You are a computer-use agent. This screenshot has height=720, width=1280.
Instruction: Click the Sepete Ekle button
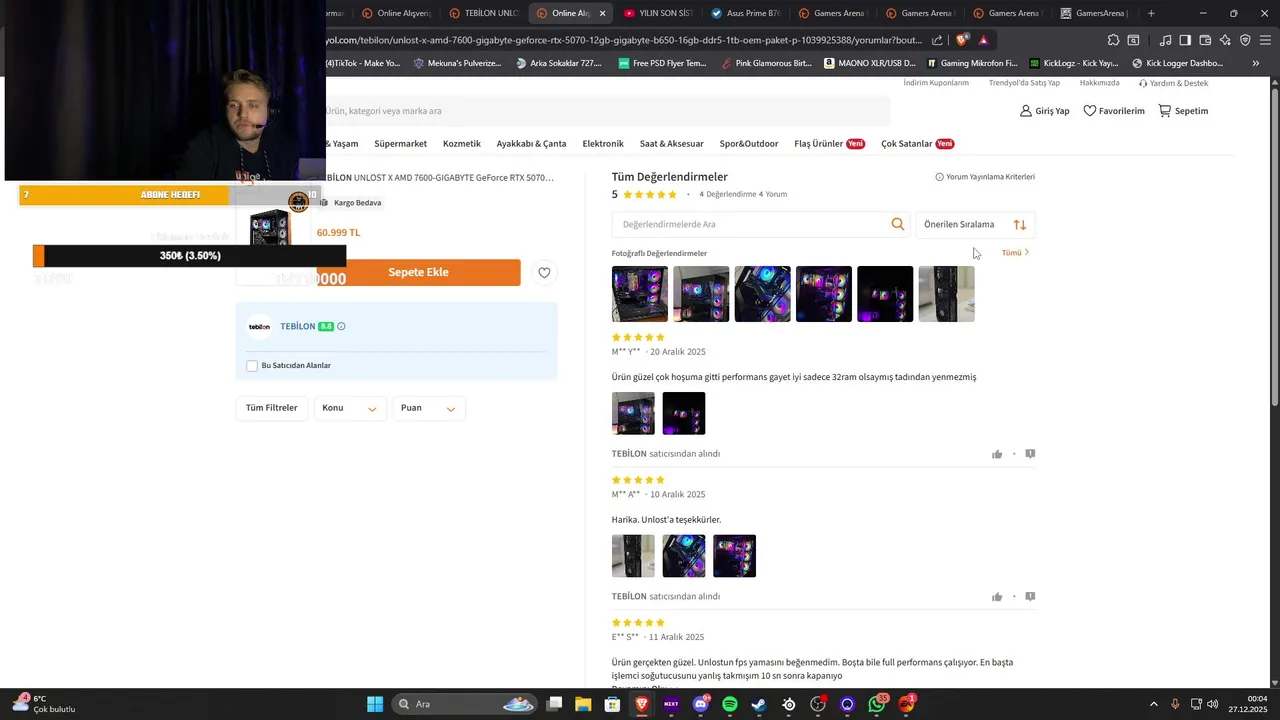pos(418,272)
